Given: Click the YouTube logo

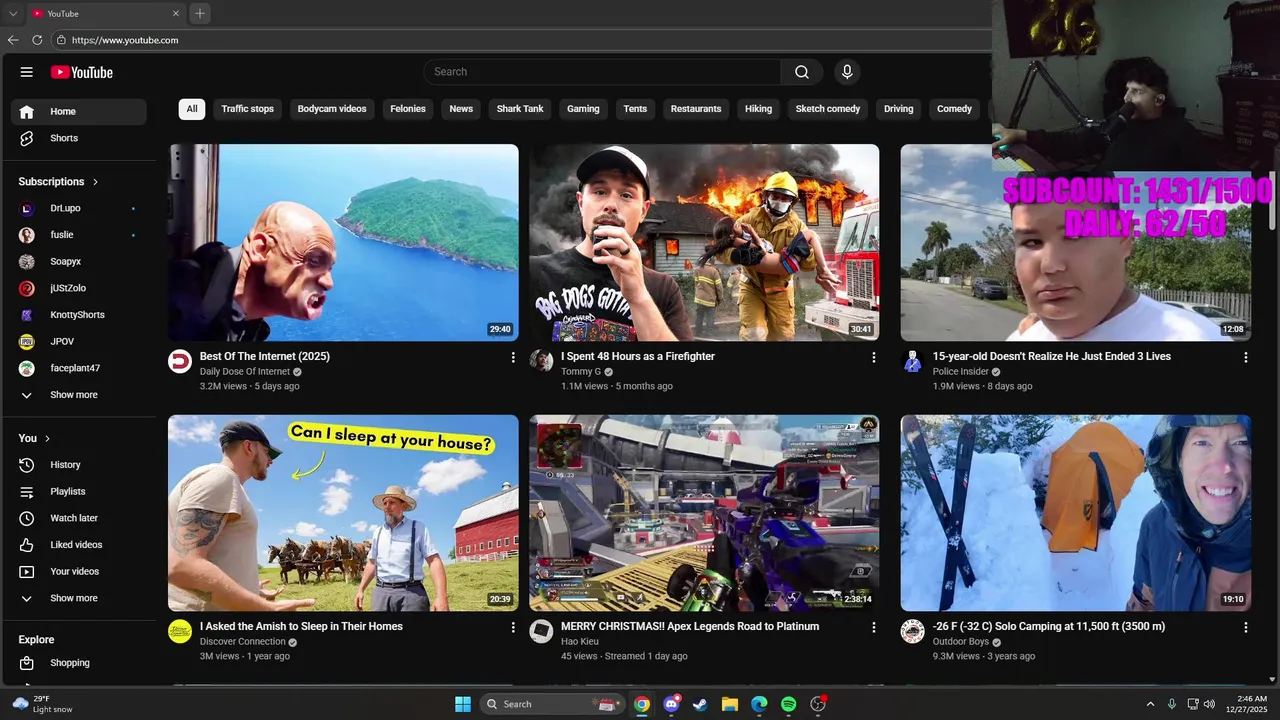Looking at the screenshot, I should 82,72.
